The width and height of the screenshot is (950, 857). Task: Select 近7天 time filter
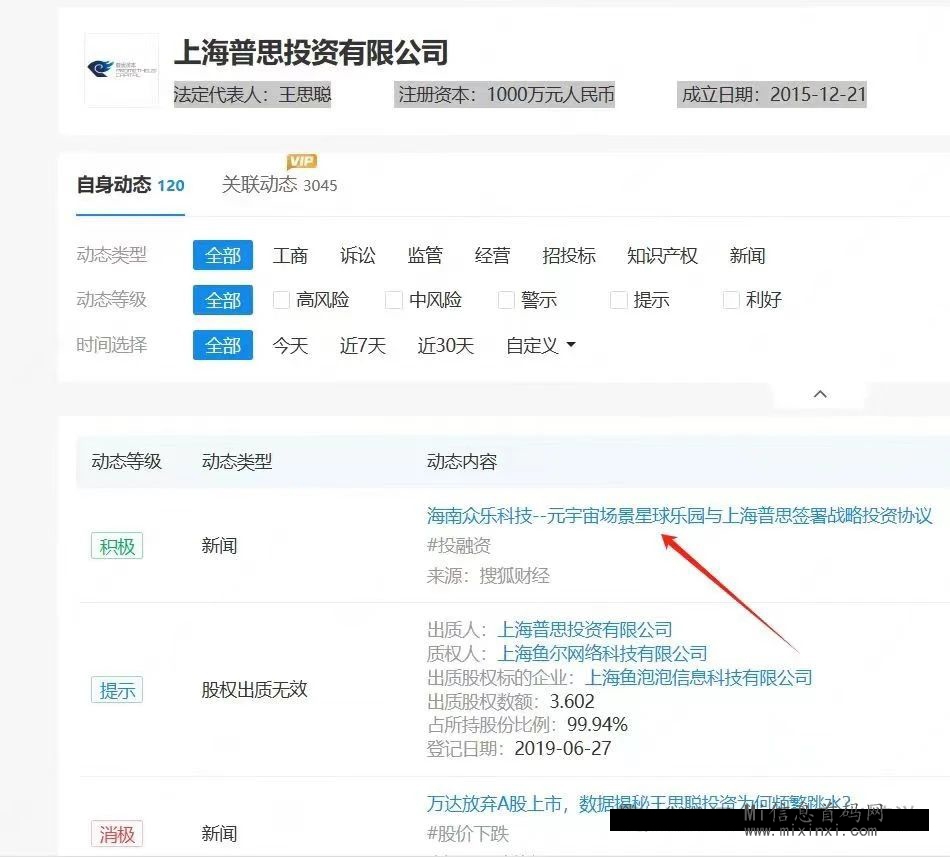click(x=362, y=346)
